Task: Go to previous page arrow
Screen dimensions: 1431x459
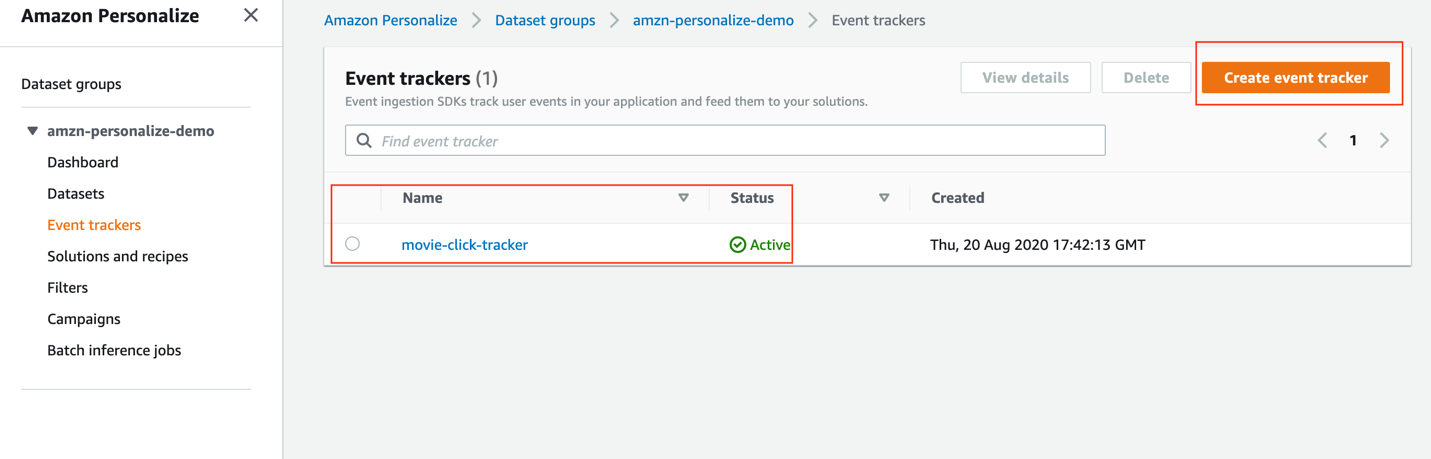Action: tap(1322, 141)
